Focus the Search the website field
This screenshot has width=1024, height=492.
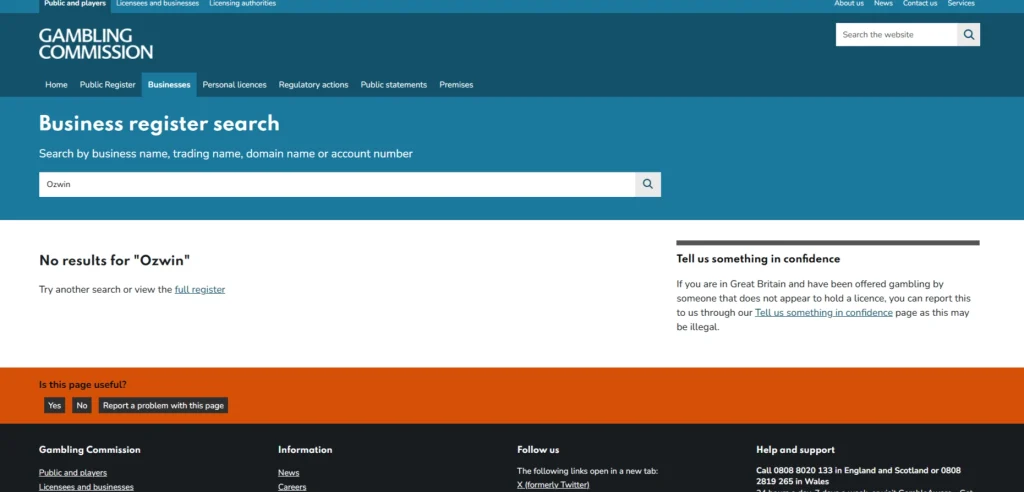(897, 35)
